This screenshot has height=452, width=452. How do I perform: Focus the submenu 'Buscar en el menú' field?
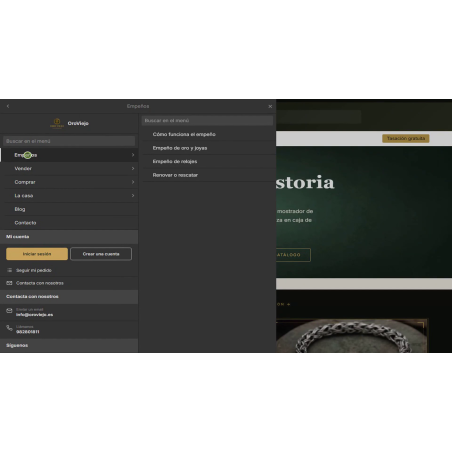pos(207,121)
